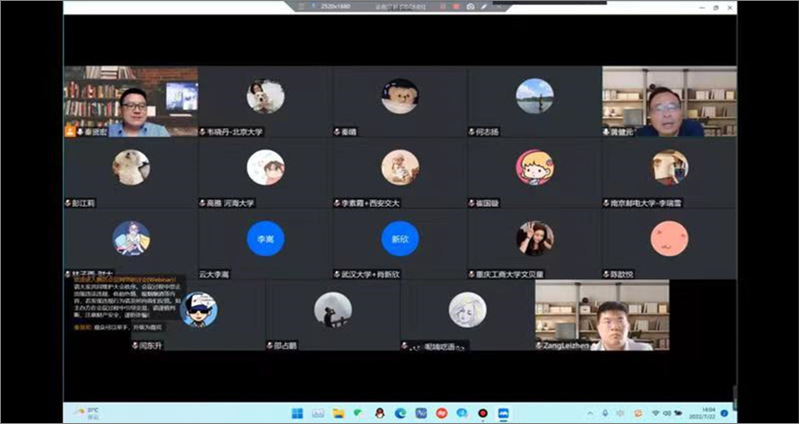Open the Windows Start menu
The height and width of the screenshot is (424, 799).
296,412
